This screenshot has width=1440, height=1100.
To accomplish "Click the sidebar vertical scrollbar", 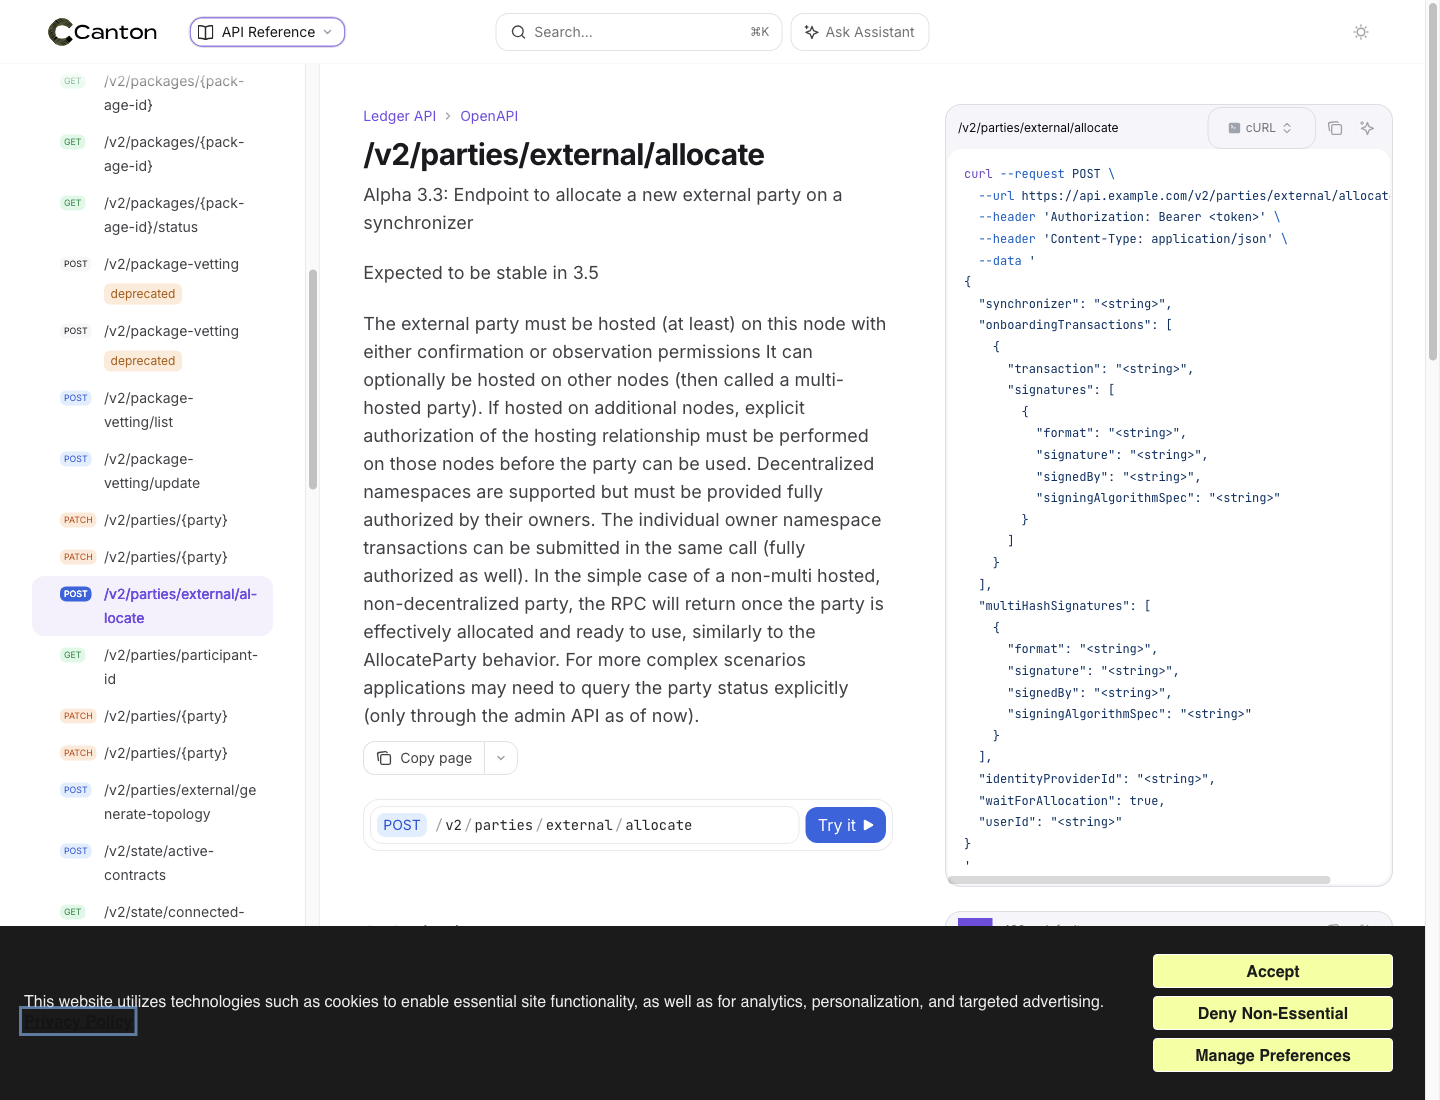I will click(313, 380).
